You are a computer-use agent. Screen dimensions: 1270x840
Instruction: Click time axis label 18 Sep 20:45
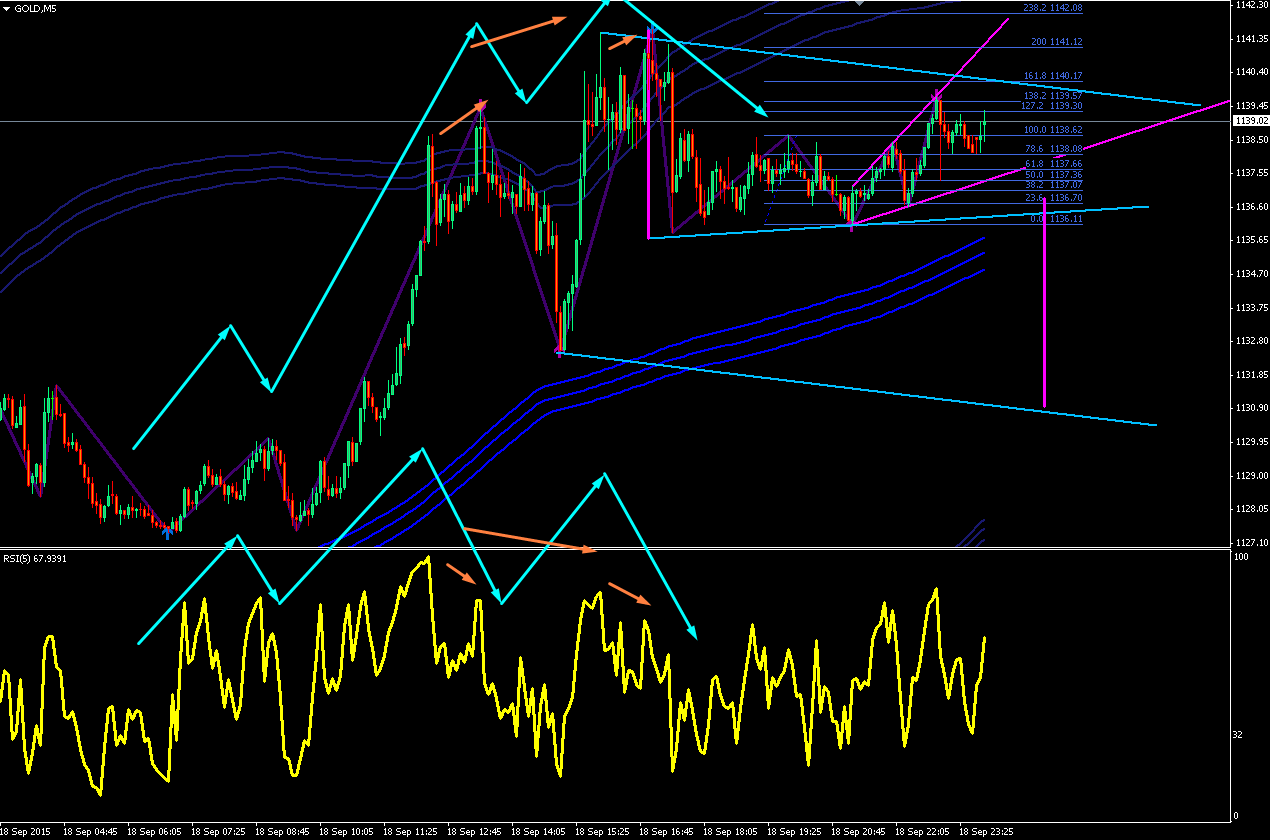point(859,831)
